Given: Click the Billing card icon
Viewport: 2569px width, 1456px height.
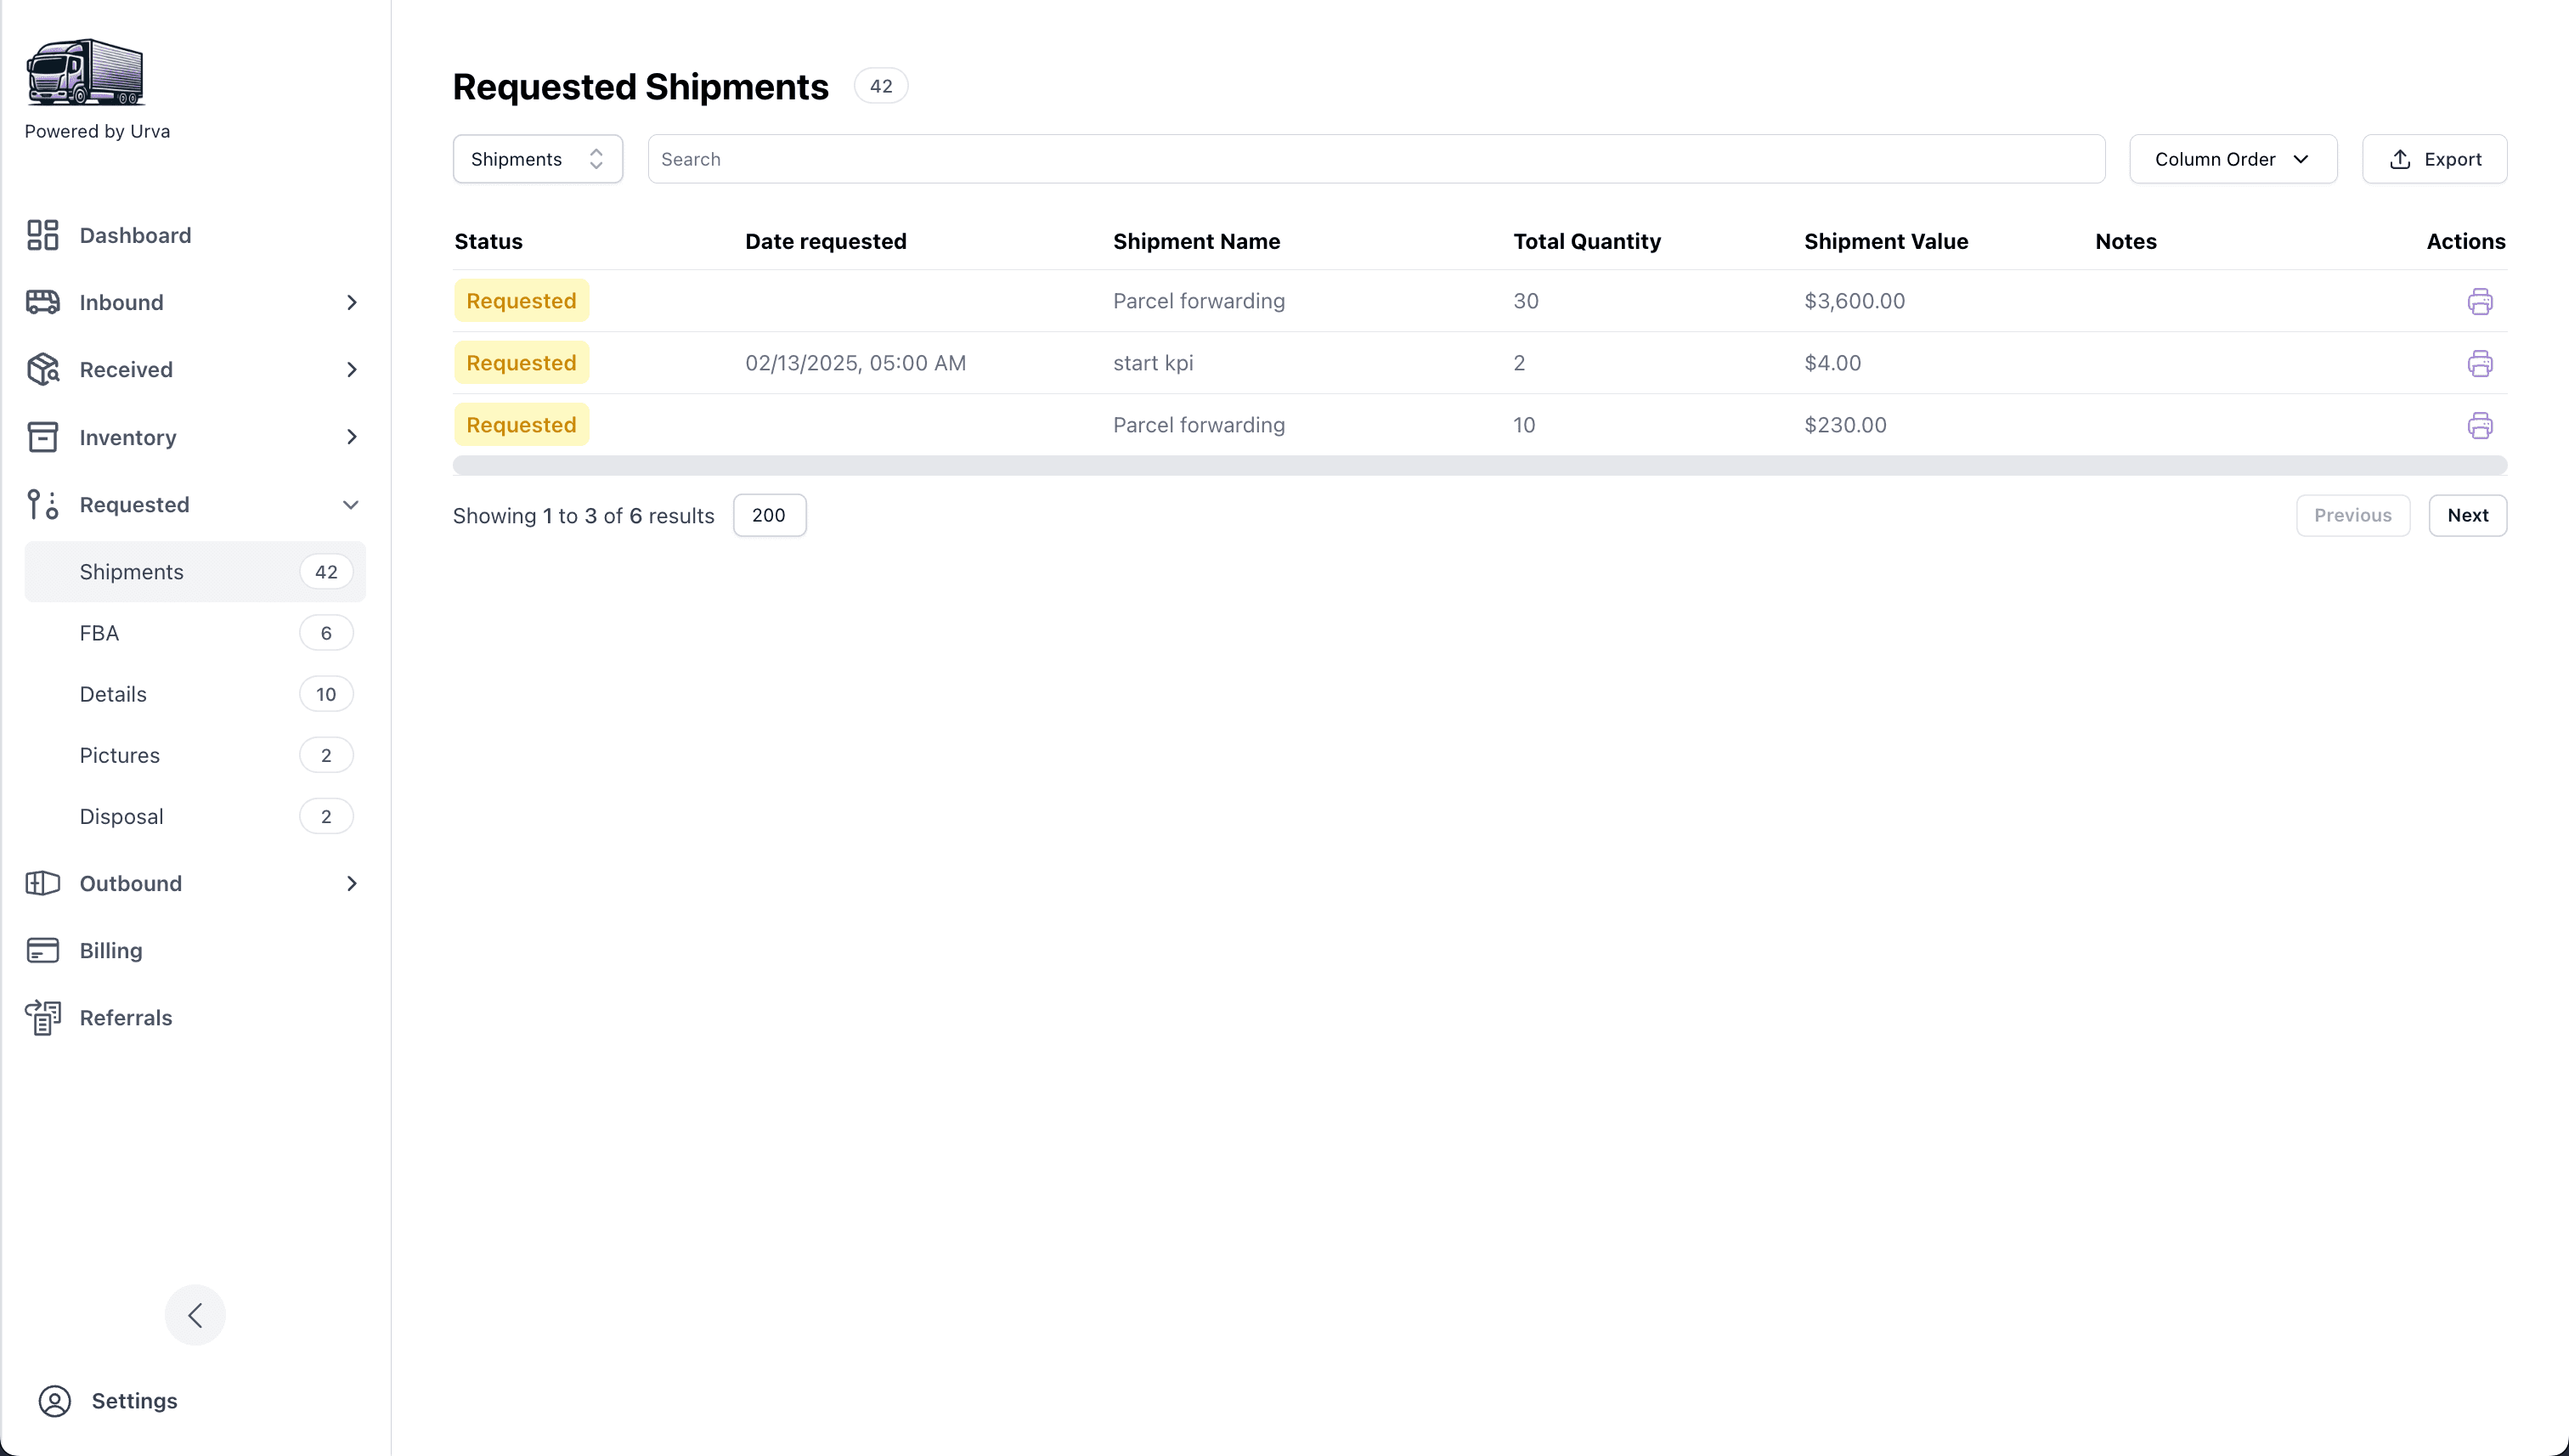Looking at the screenshot, I should pos(43,950).
